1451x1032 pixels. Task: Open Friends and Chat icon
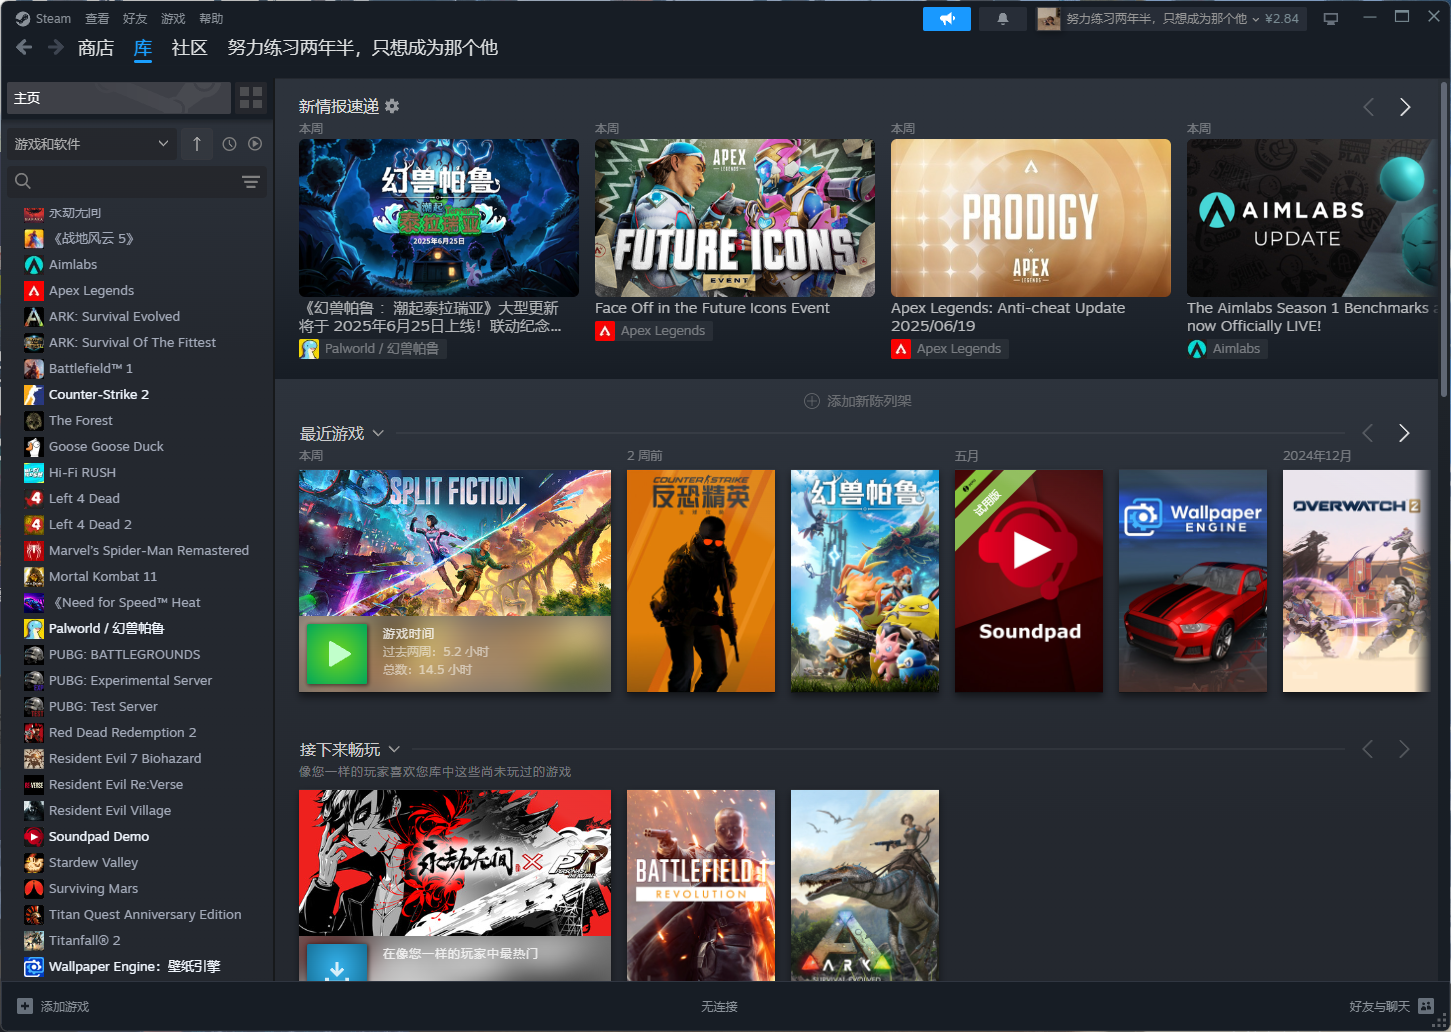pos(1426,1006)
